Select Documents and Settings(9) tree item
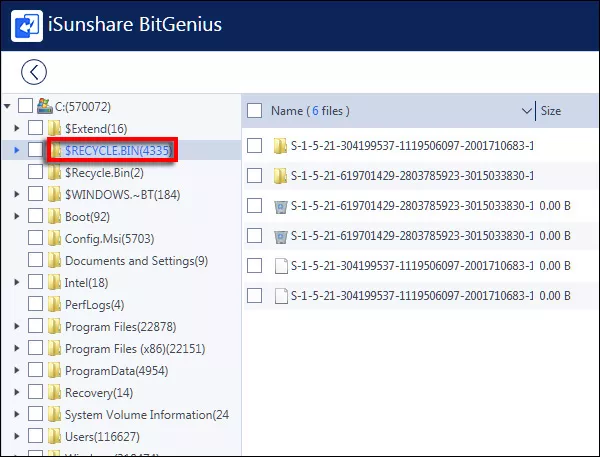Image resolution: width=600 pixels, height=457 pixels. coord(136,261)
